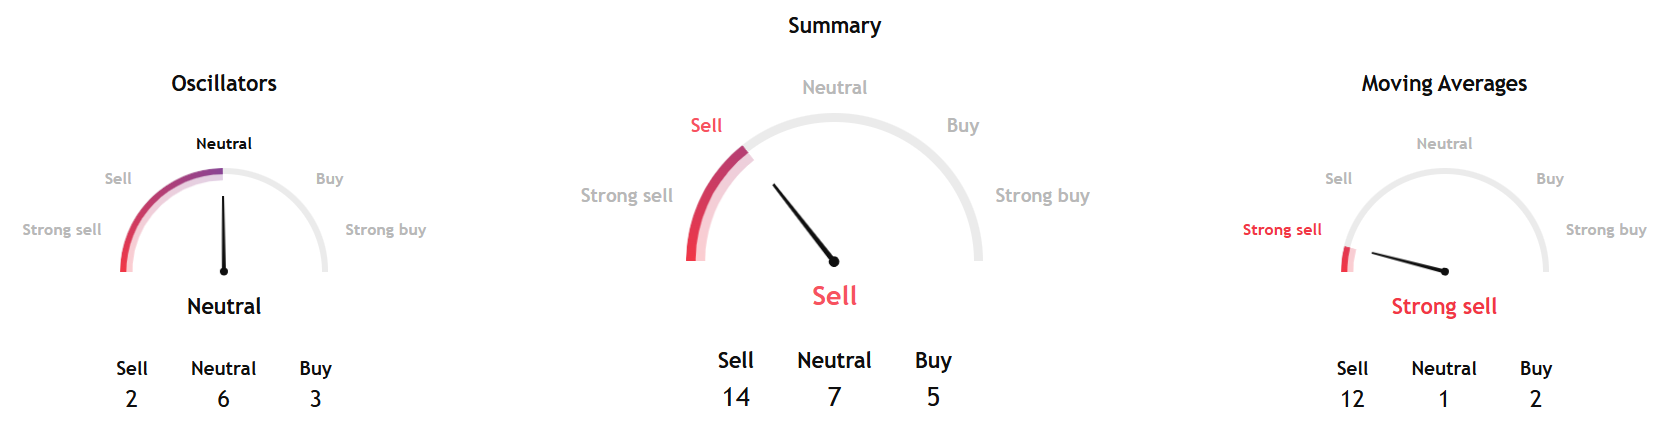Click bold Neutral result below Oscillators needle
The width and height of the screenshot is (1675, 430).
pos(224,307)
